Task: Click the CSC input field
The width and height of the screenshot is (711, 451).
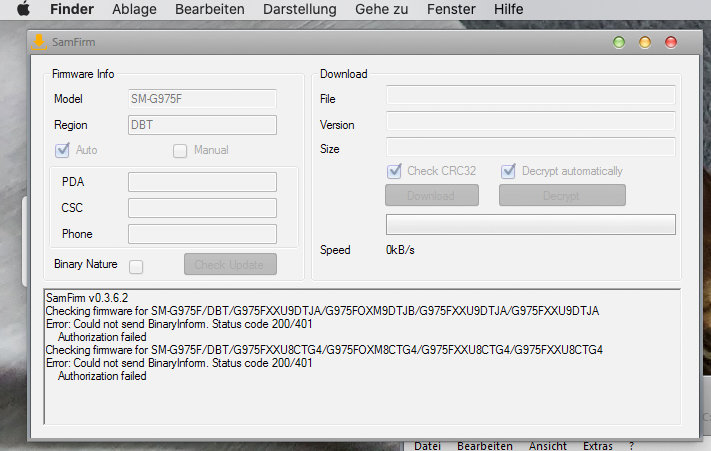Action: pos(202,208)
